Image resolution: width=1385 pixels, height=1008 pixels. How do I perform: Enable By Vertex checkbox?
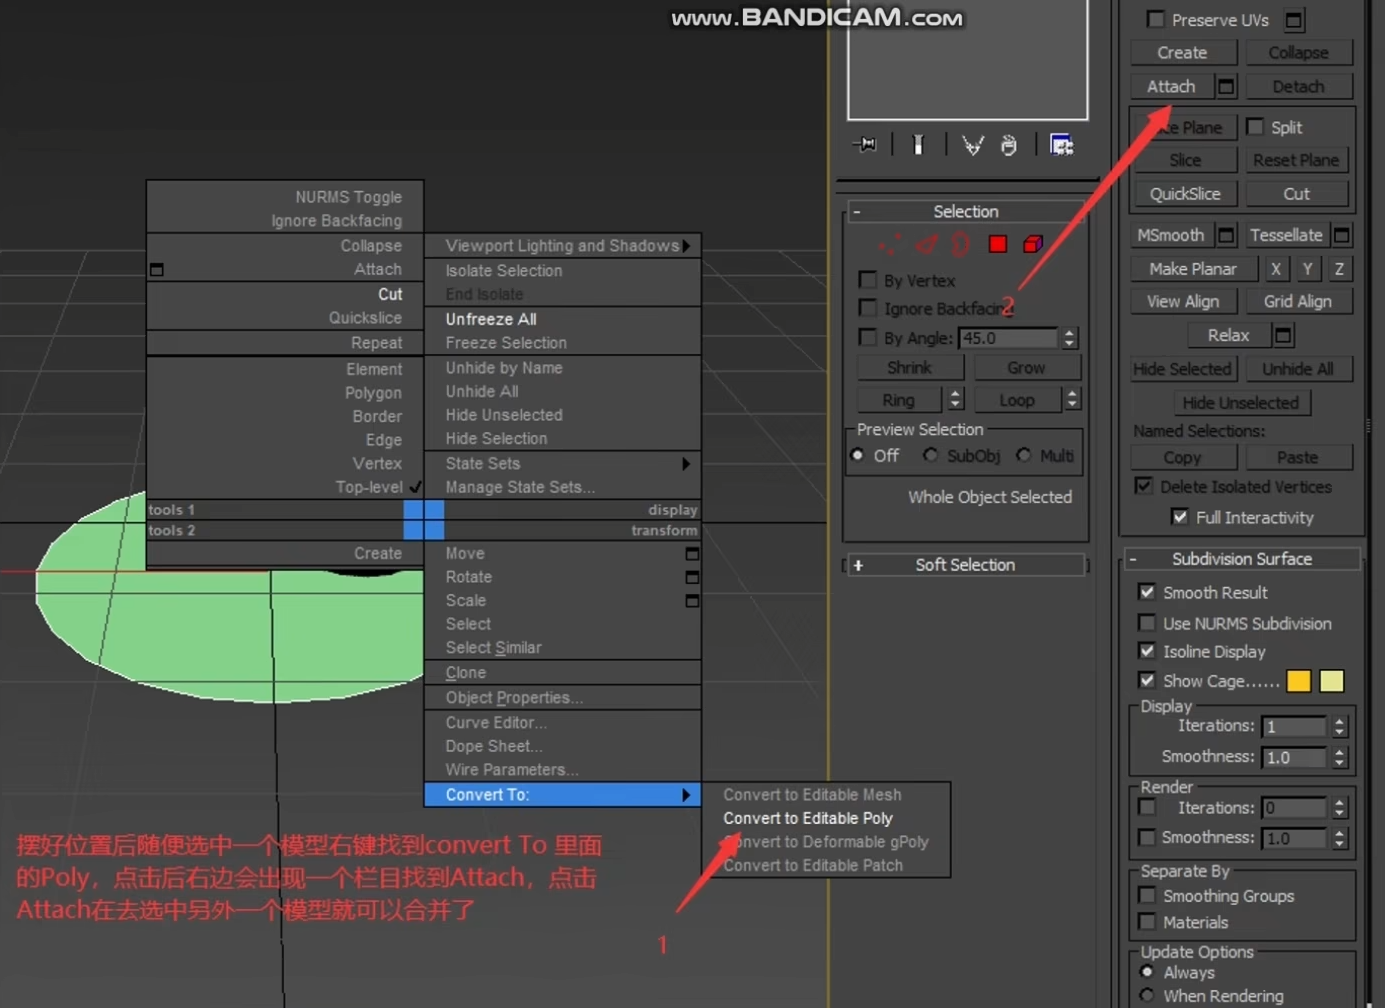[x=868, y=280]
